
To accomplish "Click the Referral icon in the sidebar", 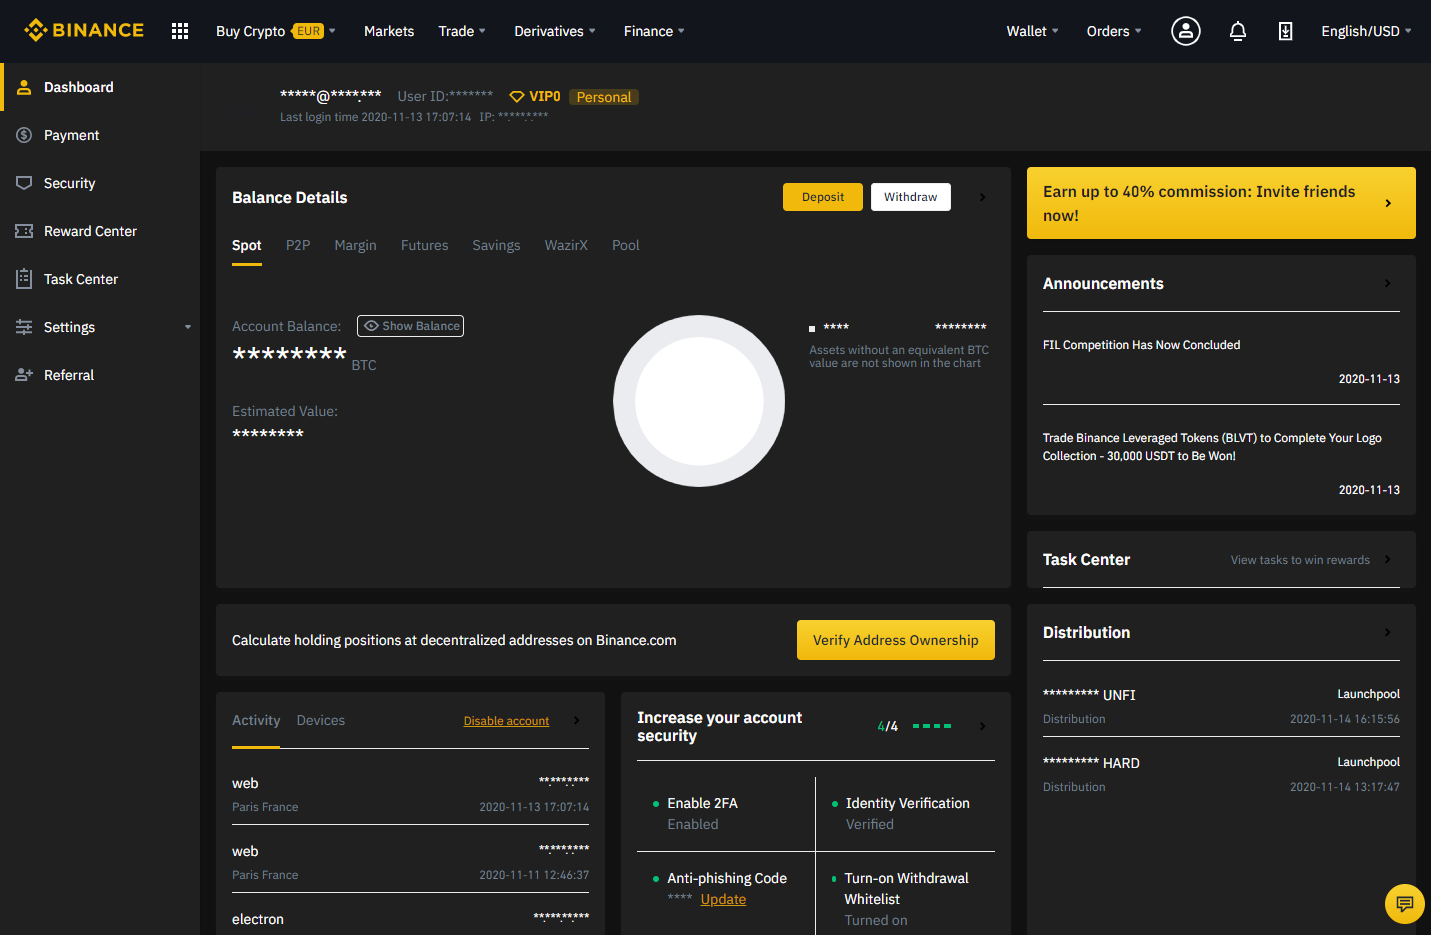I will coord(23,375).
